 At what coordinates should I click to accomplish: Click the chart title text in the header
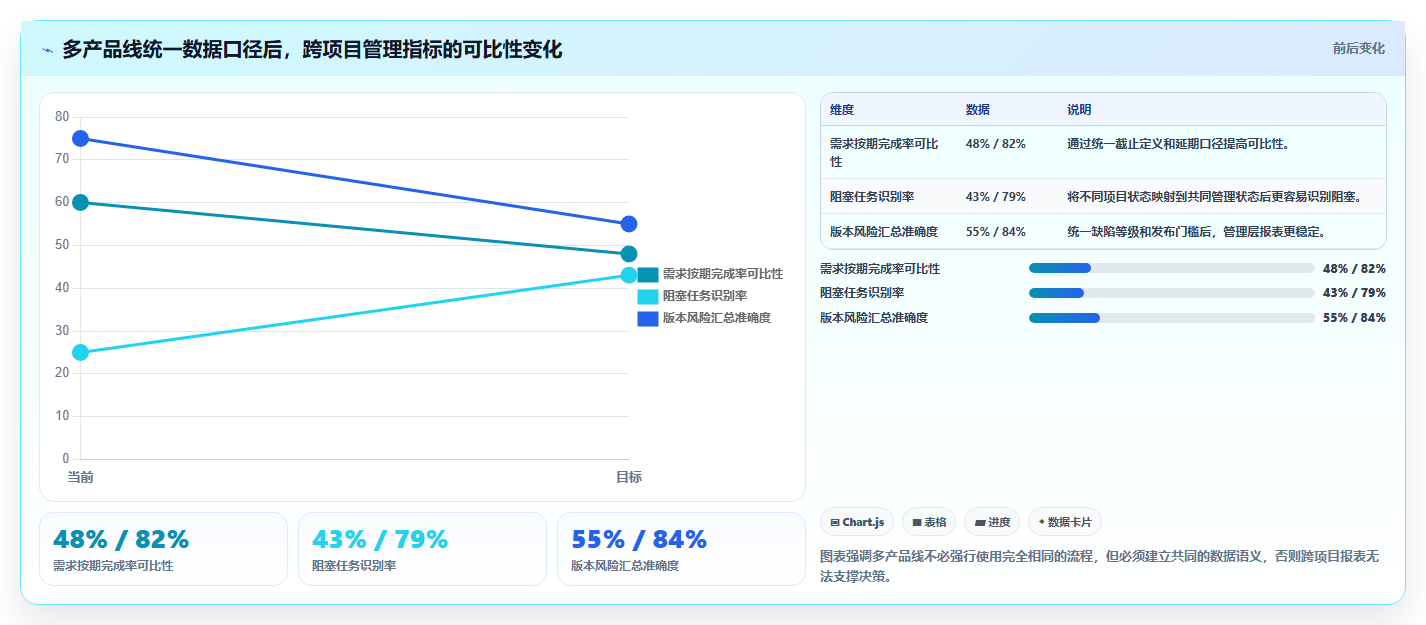tap(312, 50)
